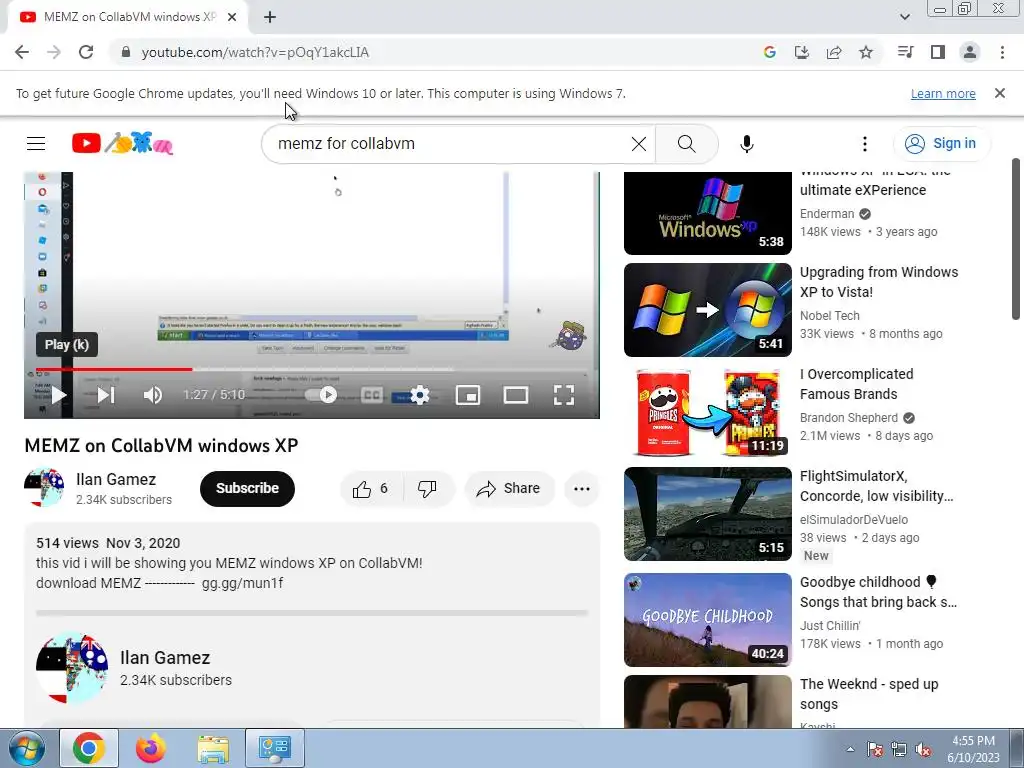Click the video title MEMZ on CollabVM windows XP

pos(161,445)
